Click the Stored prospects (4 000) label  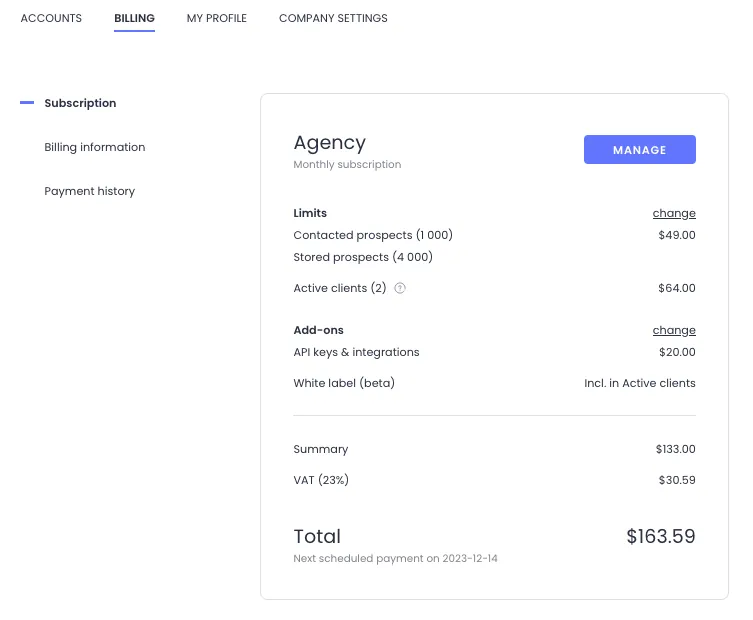coord(363,257)
